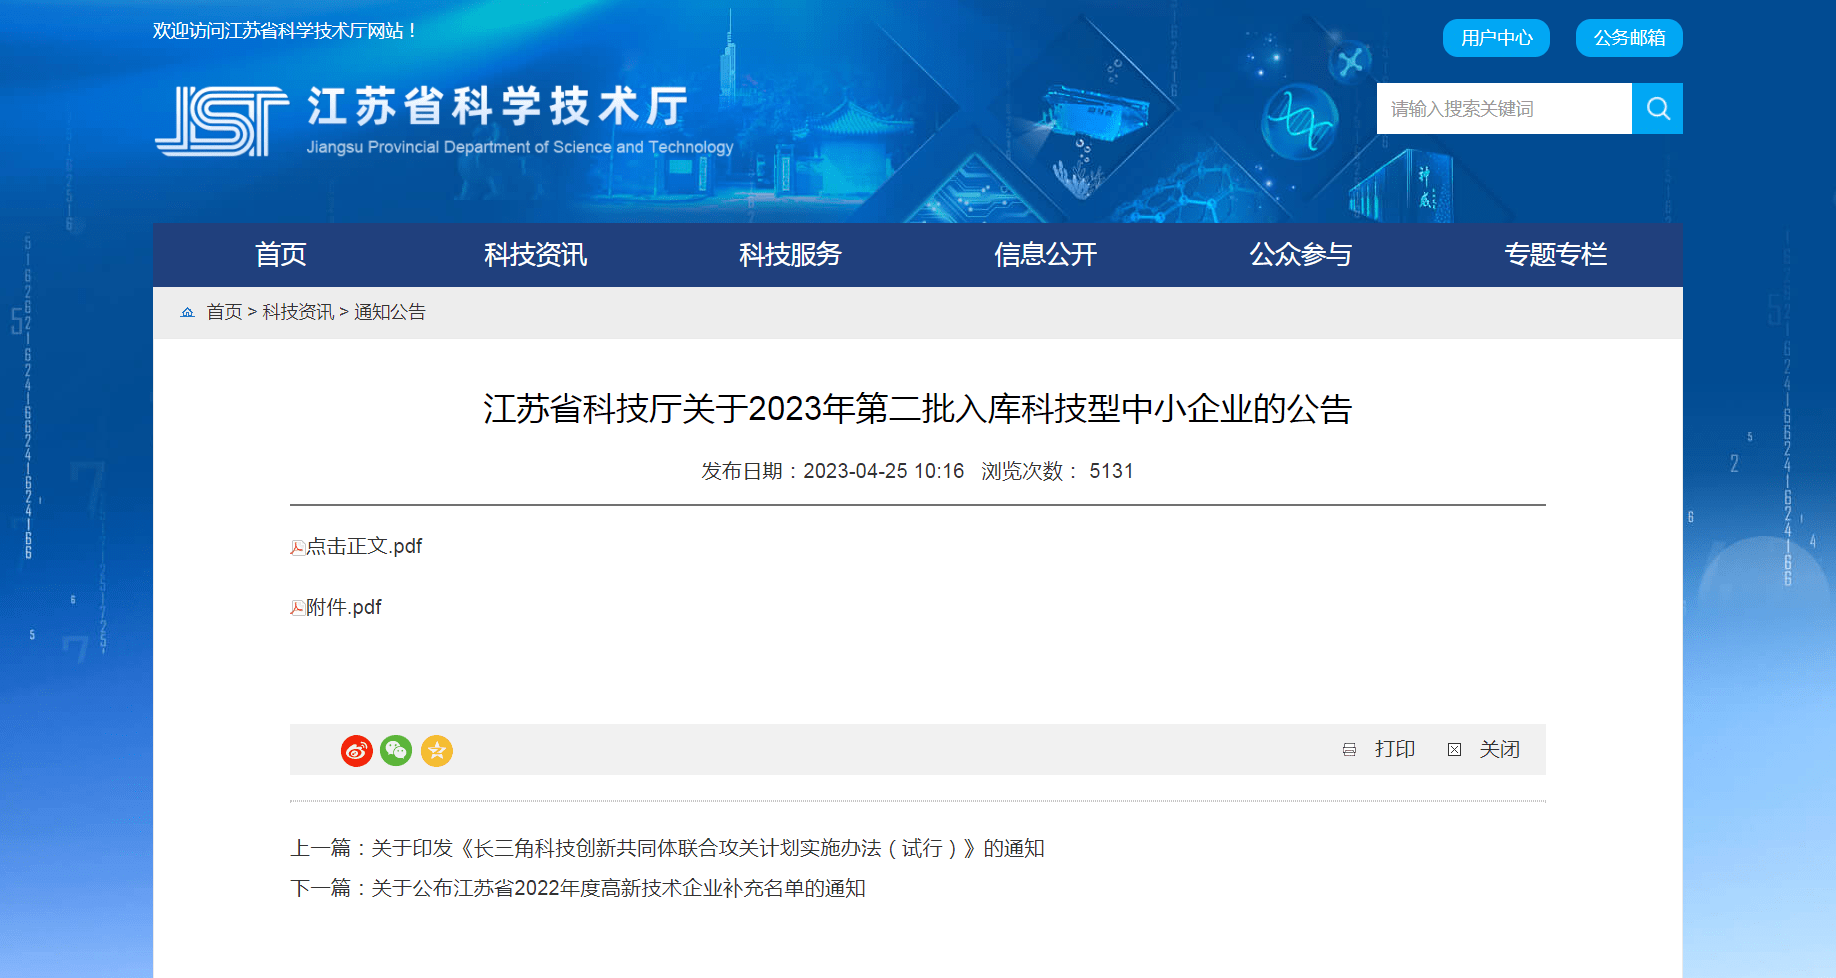
Task: Click the 公务邮箱 button
Action: pos(1629,38)
